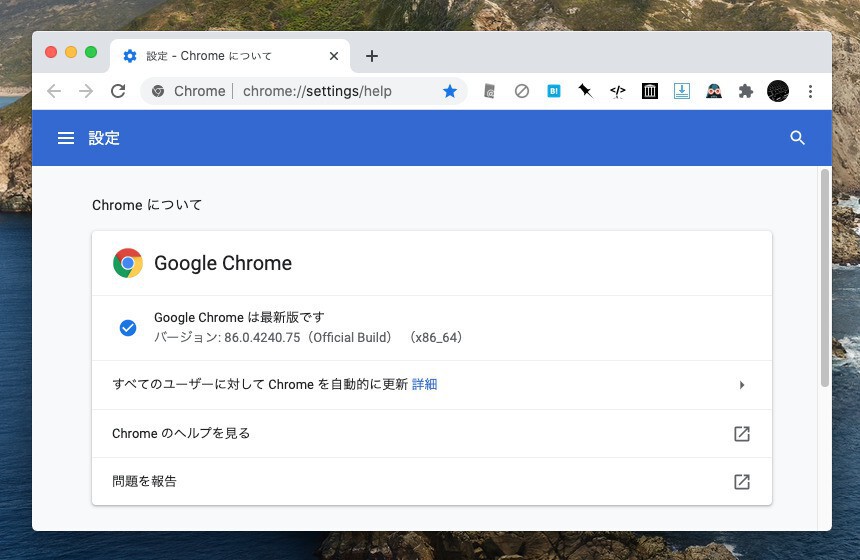860x560 pixels.
Task: Click the Hatena Bookmark B! extension icon
Action: click(x=554, y=91)
